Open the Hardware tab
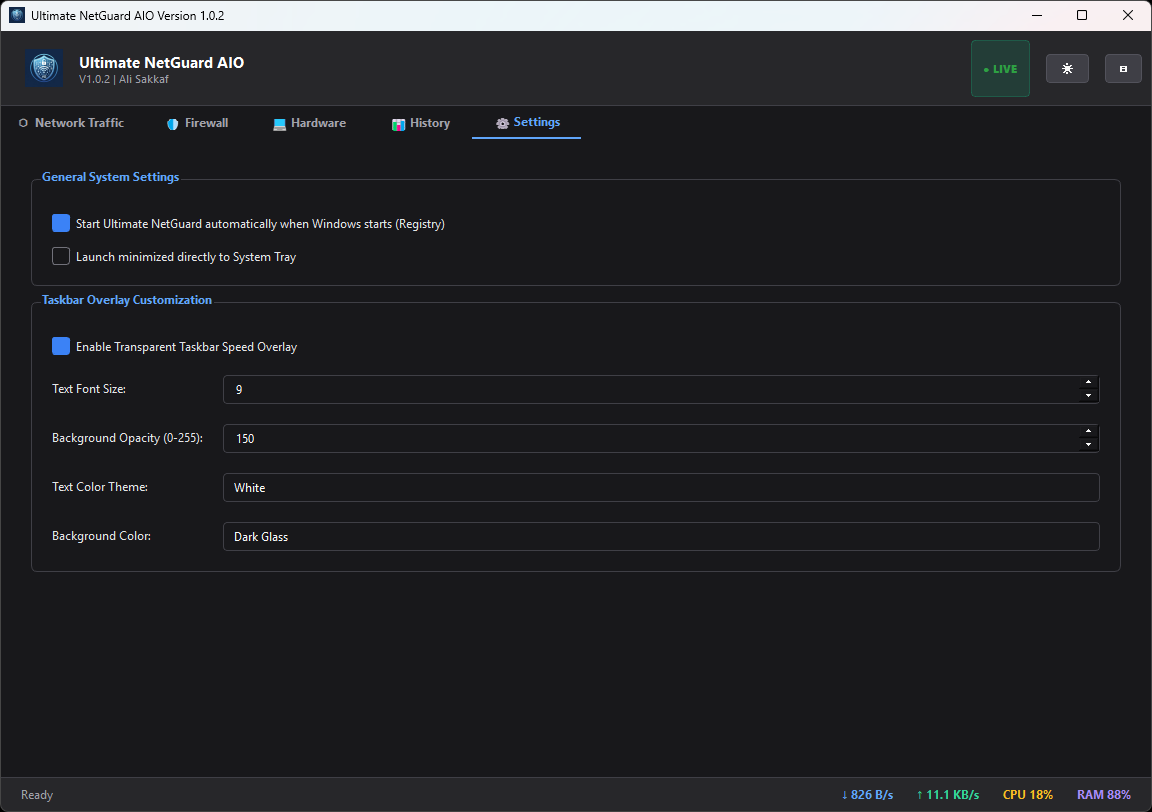Screen dimensions: 1152x812 (x=309, y=123)
